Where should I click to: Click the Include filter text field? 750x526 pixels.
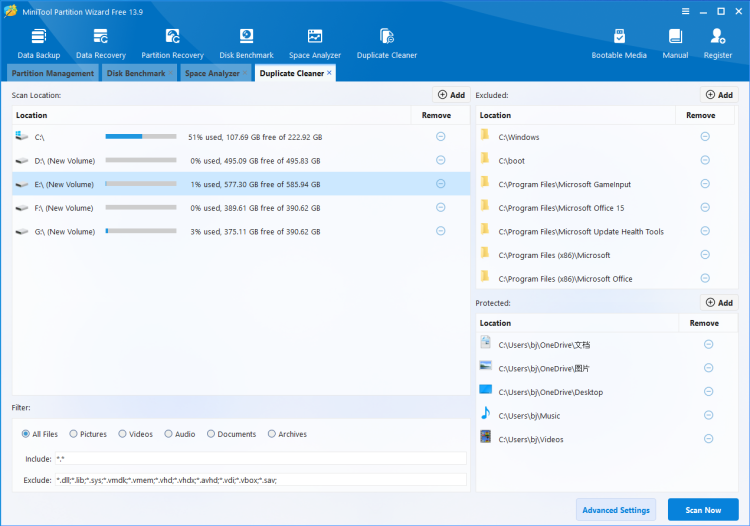pyautogui.click(x=261, y=459)
